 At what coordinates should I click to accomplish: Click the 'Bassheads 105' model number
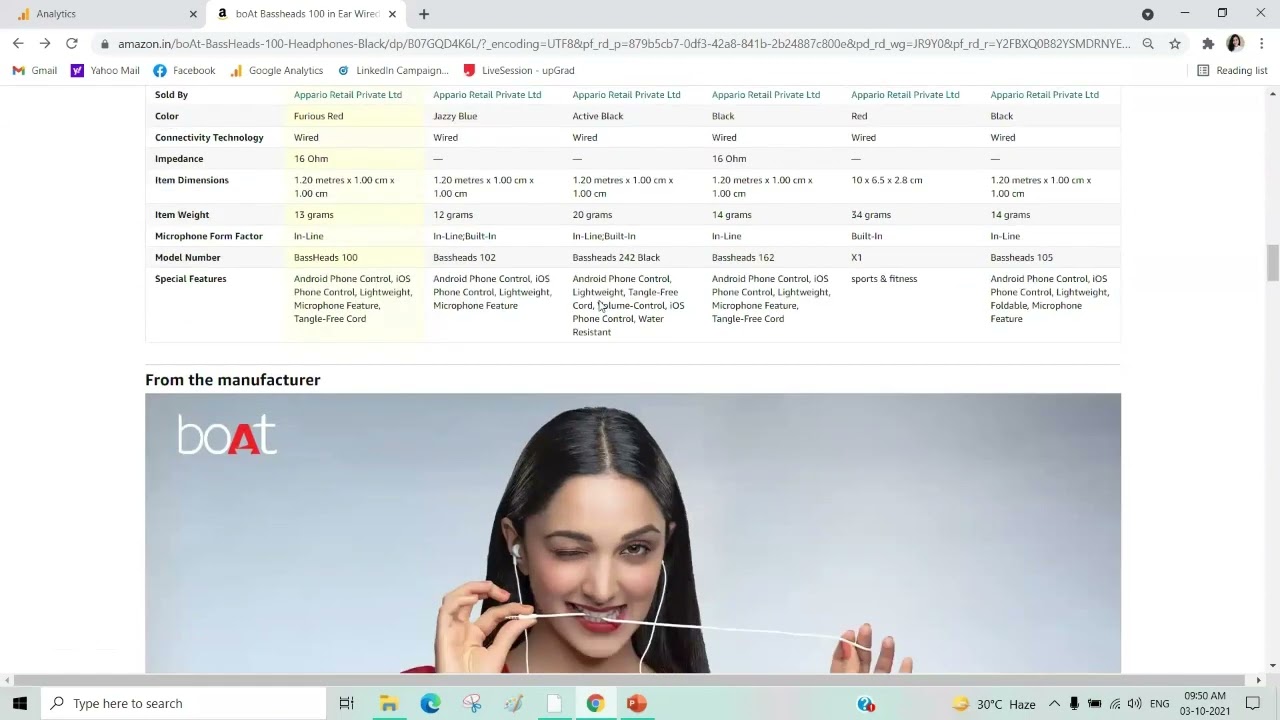coord(1021,258)
